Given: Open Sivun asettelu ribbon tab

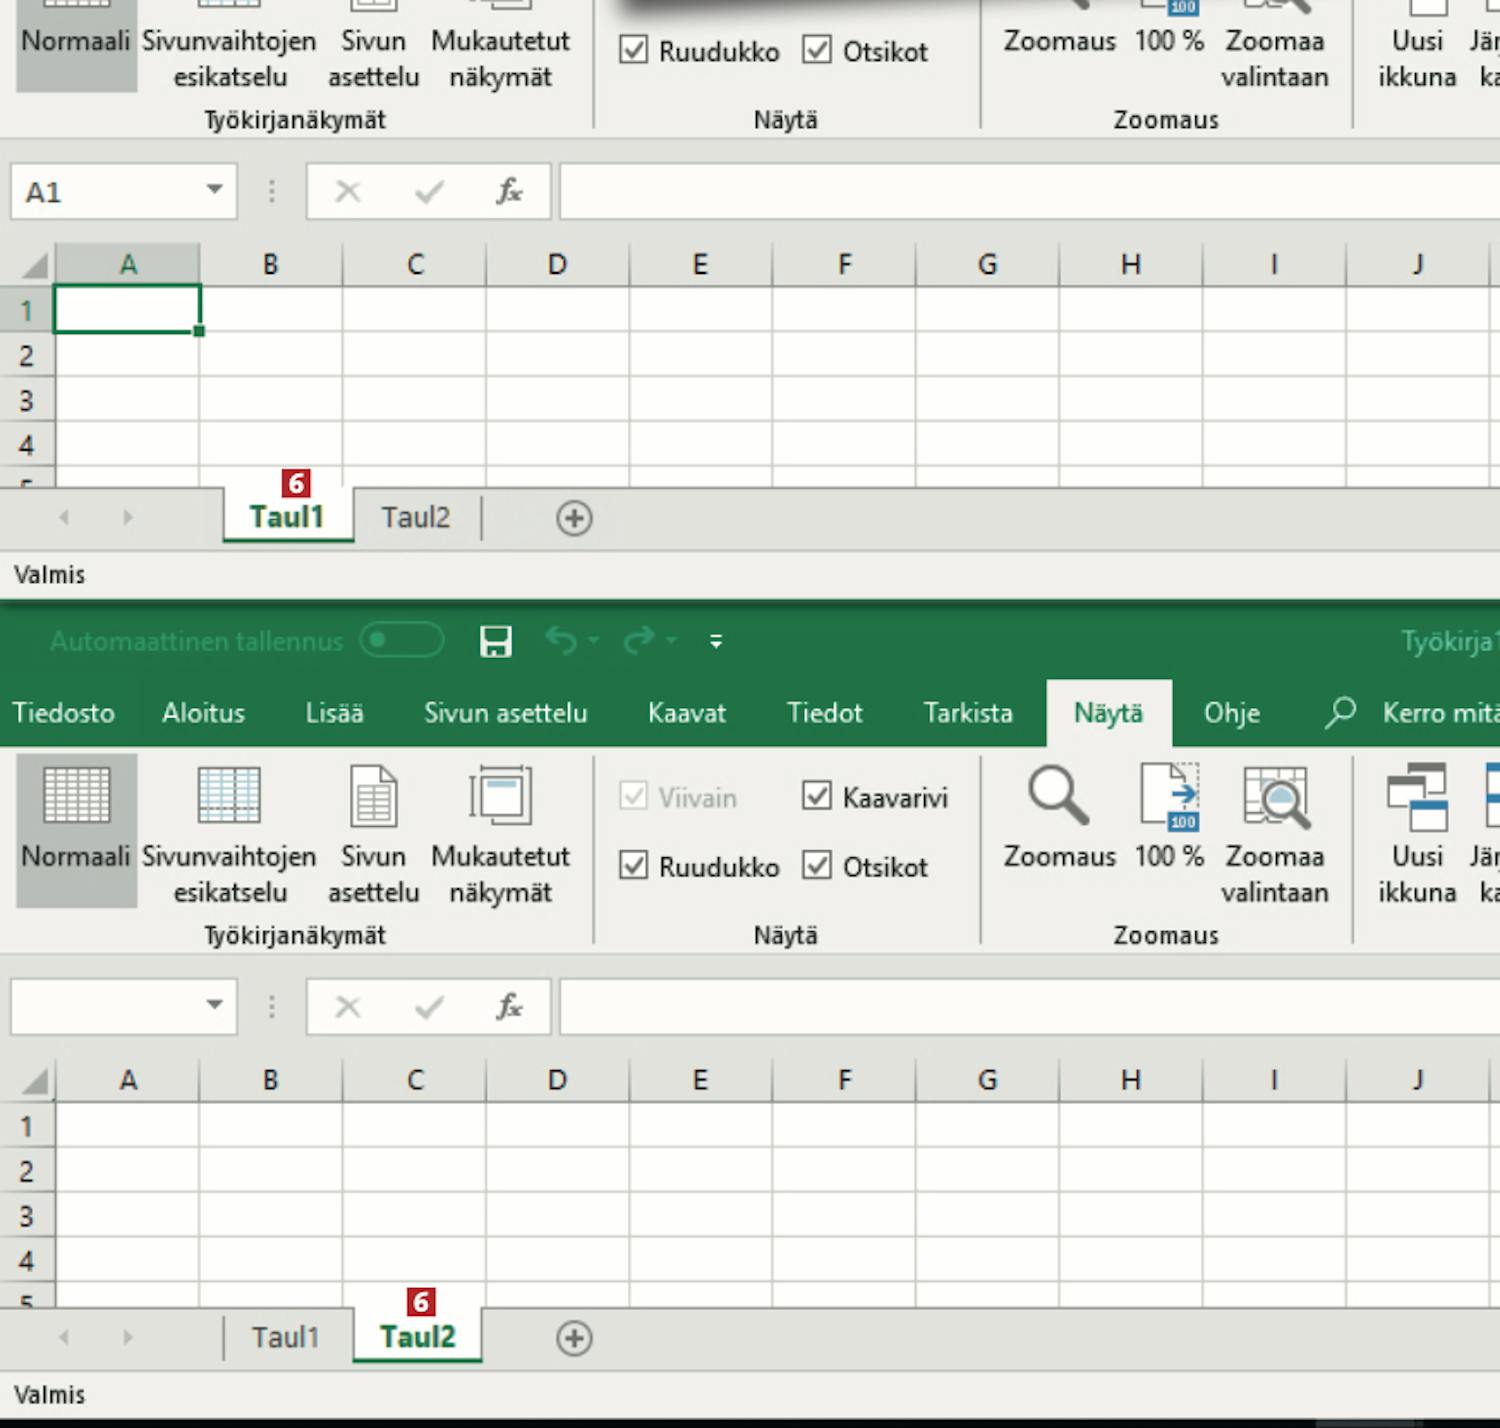Looking at the screenshot, I should (505, 713).
